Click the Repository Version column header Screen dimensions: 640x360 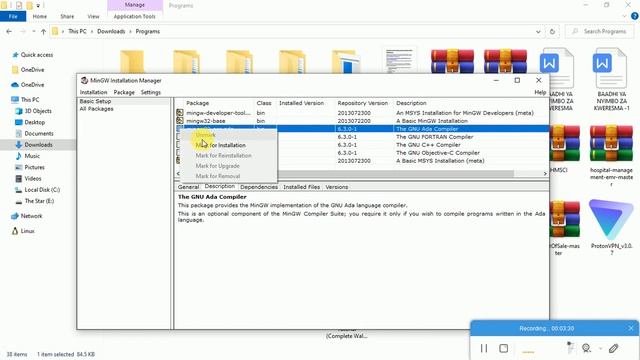(x=363, y=103)
